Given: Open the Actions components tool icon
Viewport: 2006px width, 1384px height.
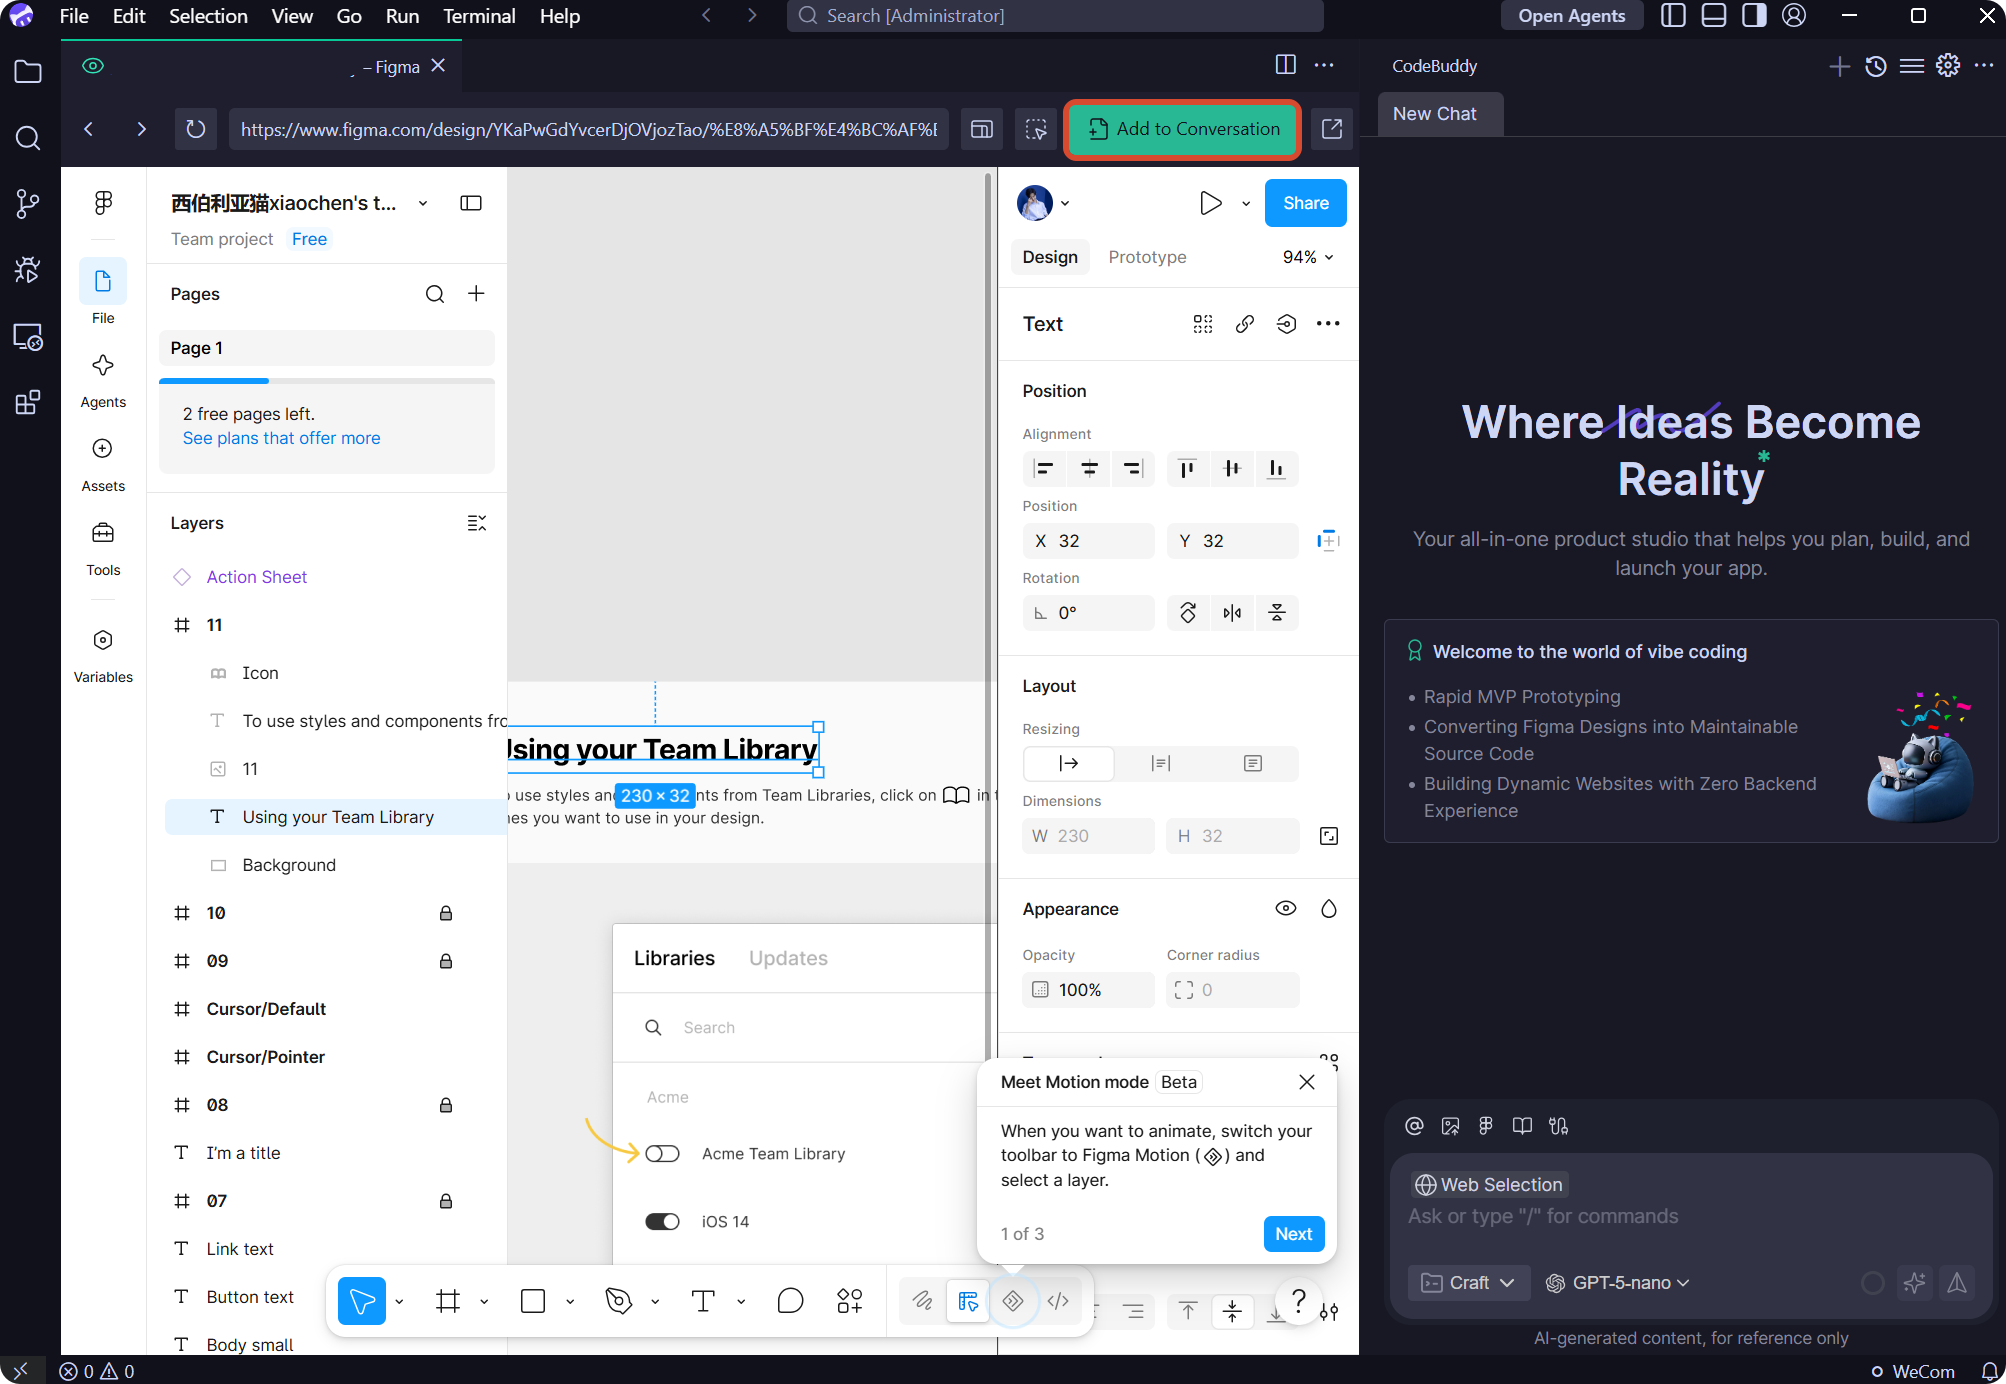Looking at the screenshot, I should [850, 1301].
